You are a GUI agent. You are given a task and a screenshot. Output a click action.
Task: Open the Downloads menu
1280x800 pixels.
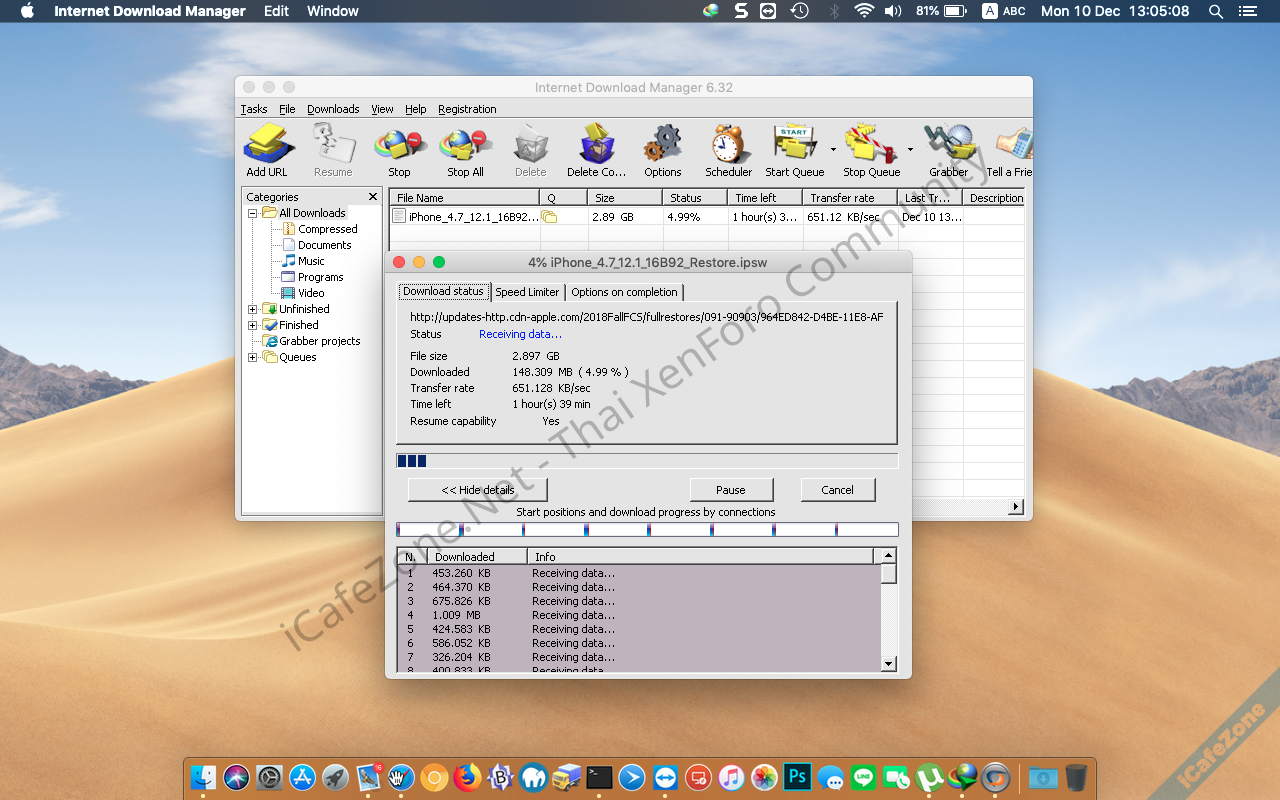[x=333, y=109]
